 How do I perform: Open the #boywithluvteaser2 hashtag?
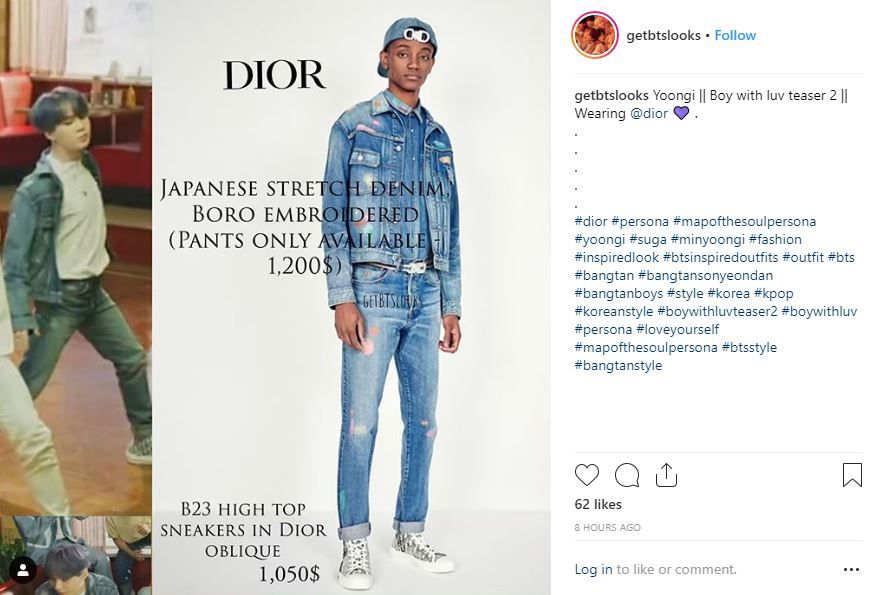tap(717, 311)
